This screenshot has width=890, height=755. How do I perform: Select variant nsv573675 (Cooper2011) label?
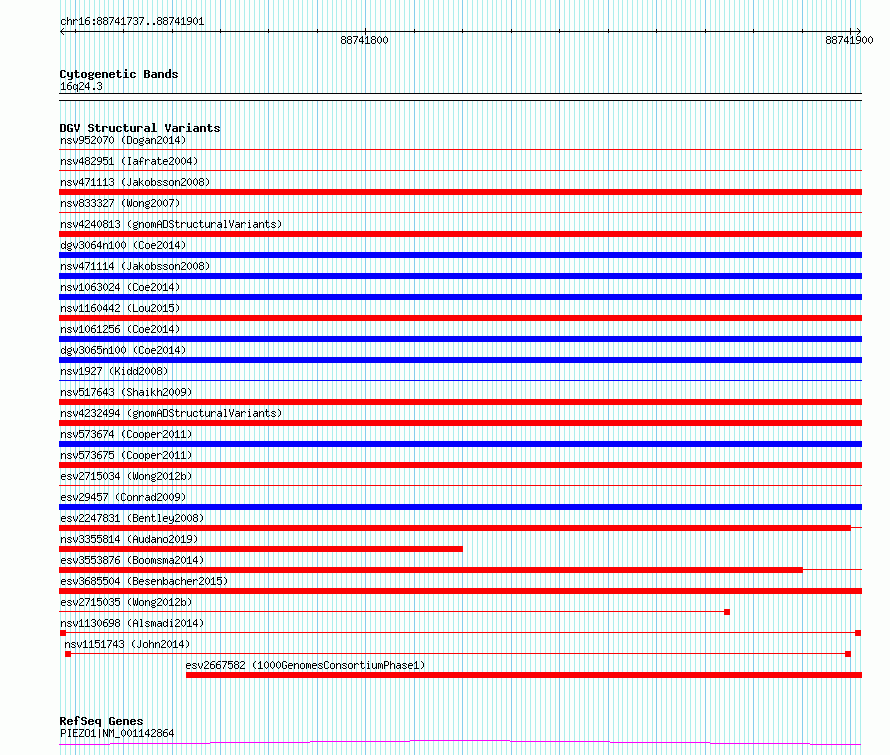tap(126, 455)
